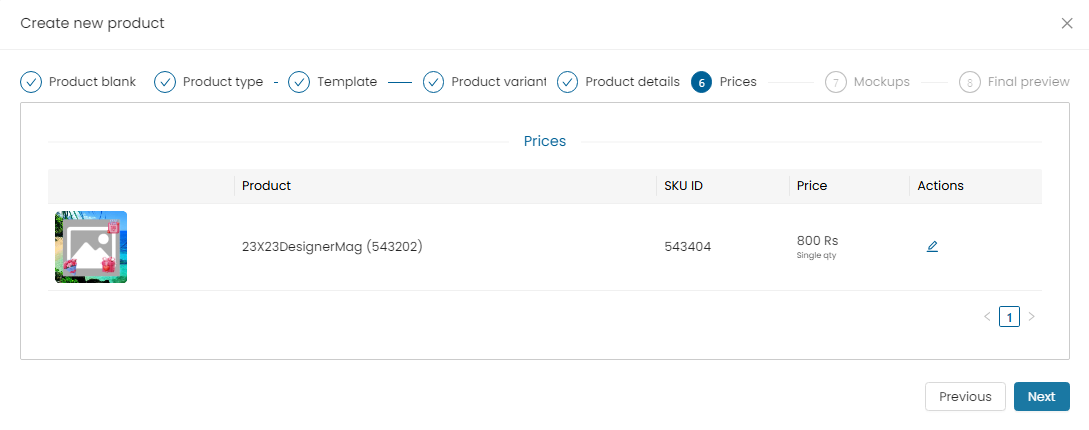
Task: Select page 1 in pagination
Action: click(1009, 317)
